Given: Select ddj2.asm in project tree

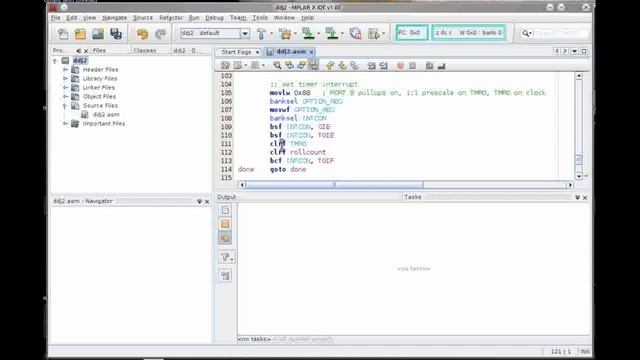Looking at the screenshot, I should [106, 115].
